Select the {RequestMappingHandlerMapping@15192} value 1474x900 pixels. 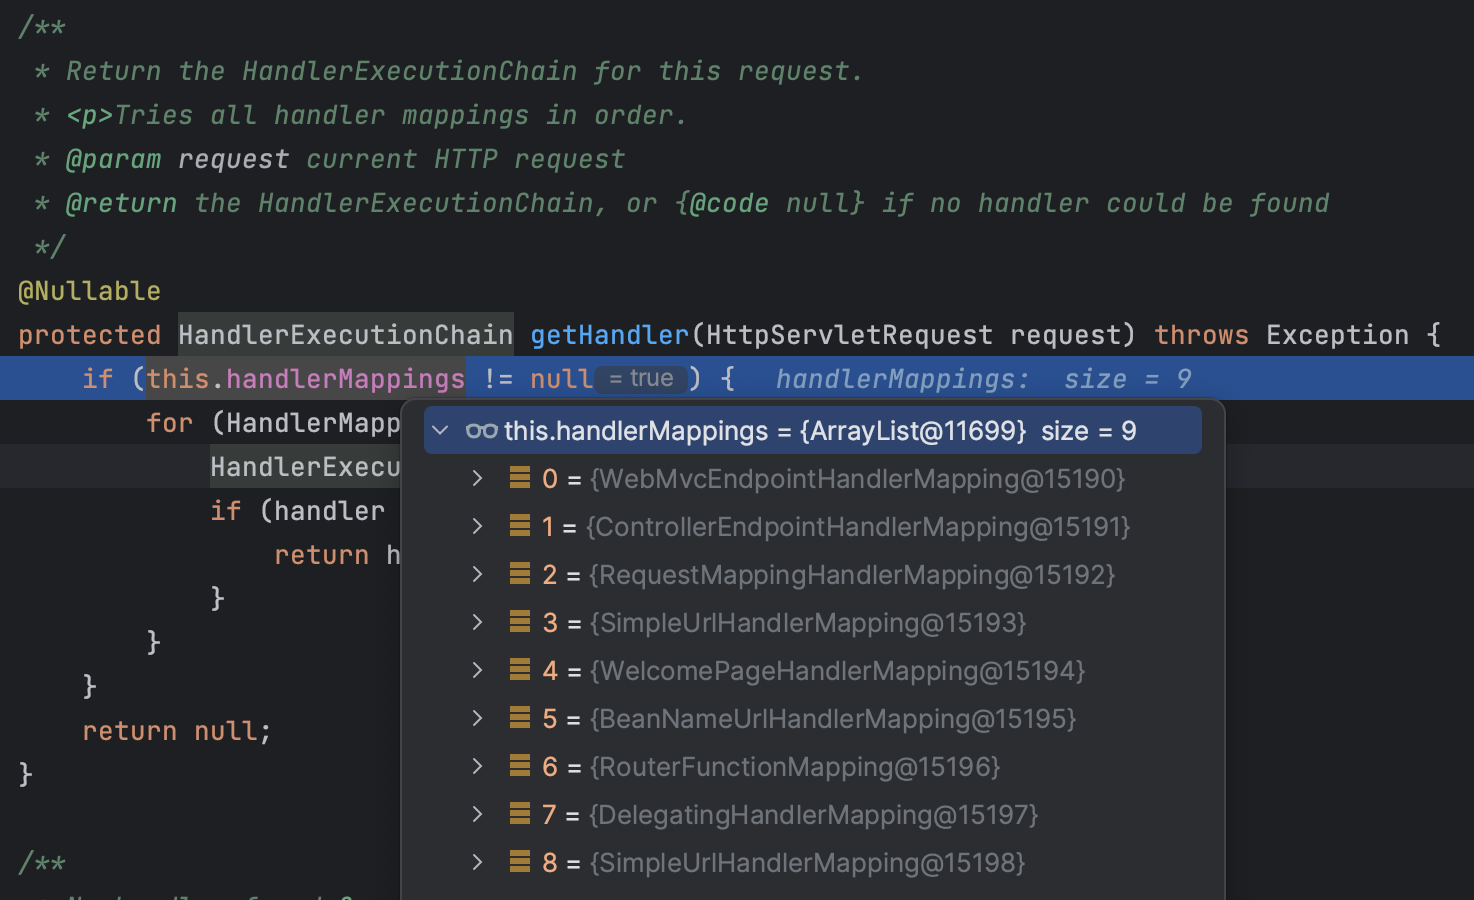852,575
